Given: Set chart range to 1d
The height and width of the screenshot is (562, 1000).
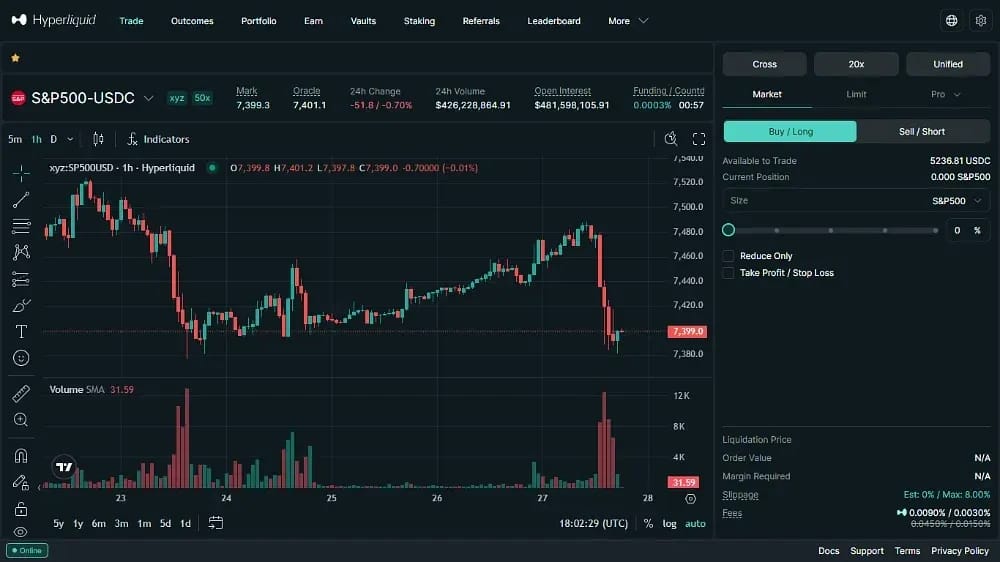Looking at the screenshot, I should [x=186, y=523].
